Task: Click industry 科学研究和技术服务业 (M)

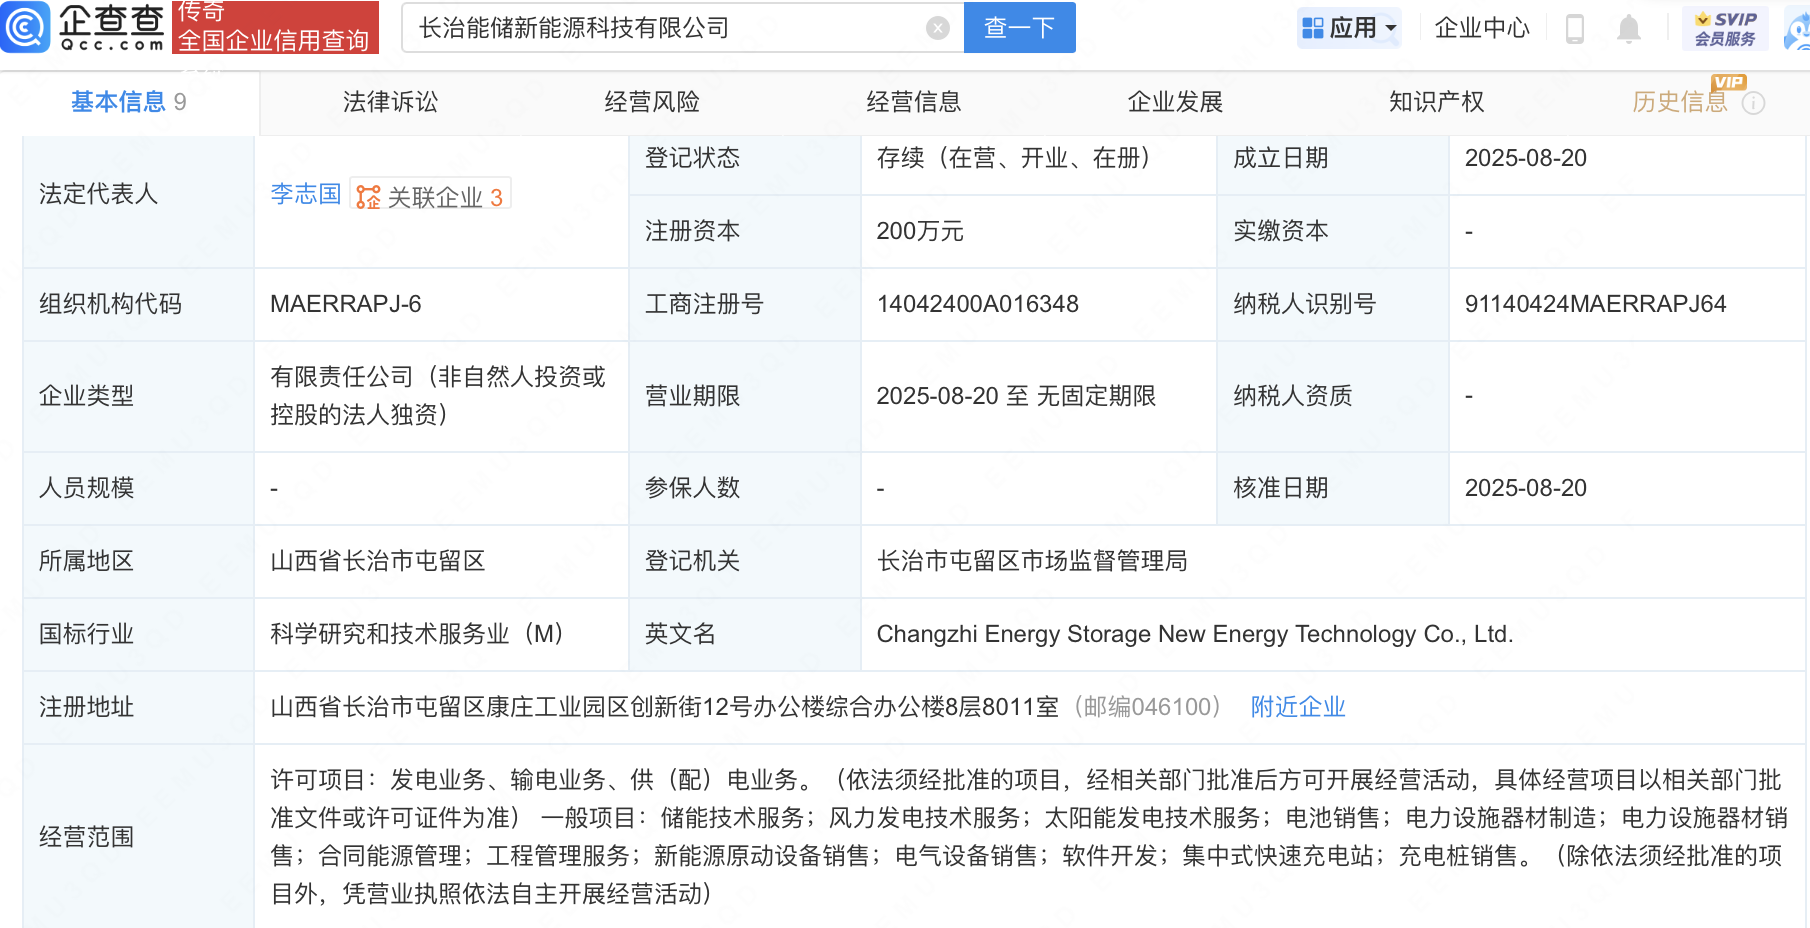Action: [418, 634]
